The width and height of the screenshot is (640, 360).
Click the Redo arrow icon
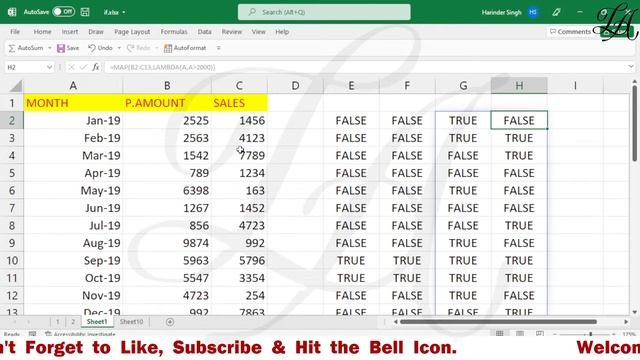(x=131, y=48)
